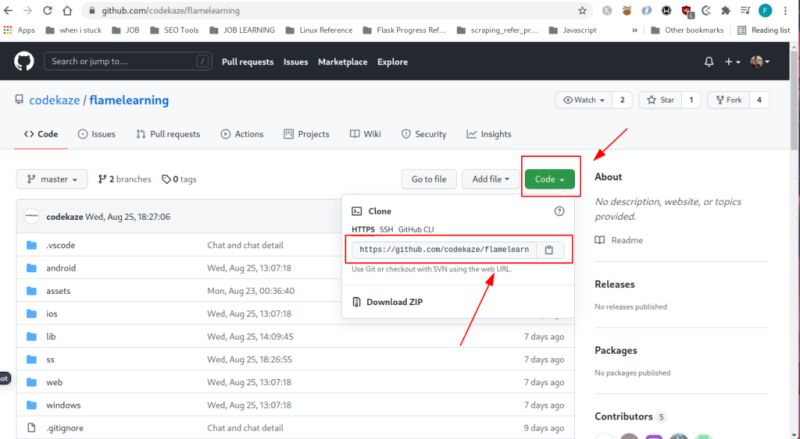
Task: Click the GitHub logo in header
Action: coord(24,61)
